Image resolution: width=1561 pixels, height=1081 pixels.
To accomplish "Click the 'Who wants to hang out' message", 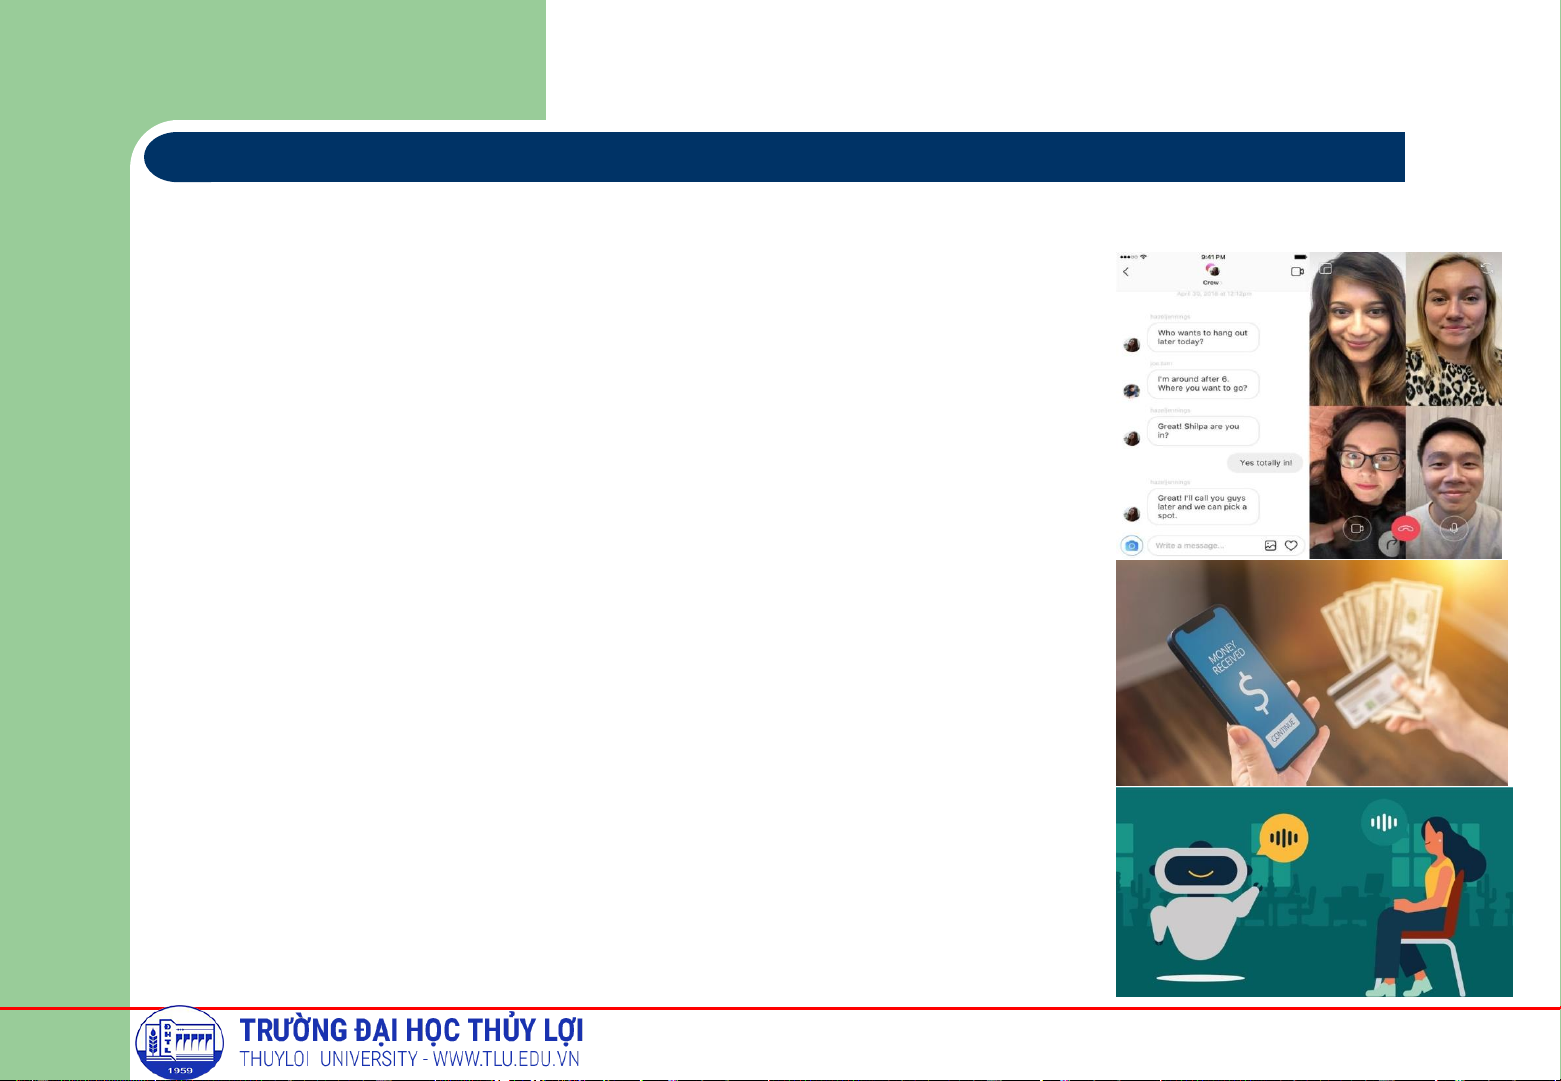I will tap(1202, 337).
